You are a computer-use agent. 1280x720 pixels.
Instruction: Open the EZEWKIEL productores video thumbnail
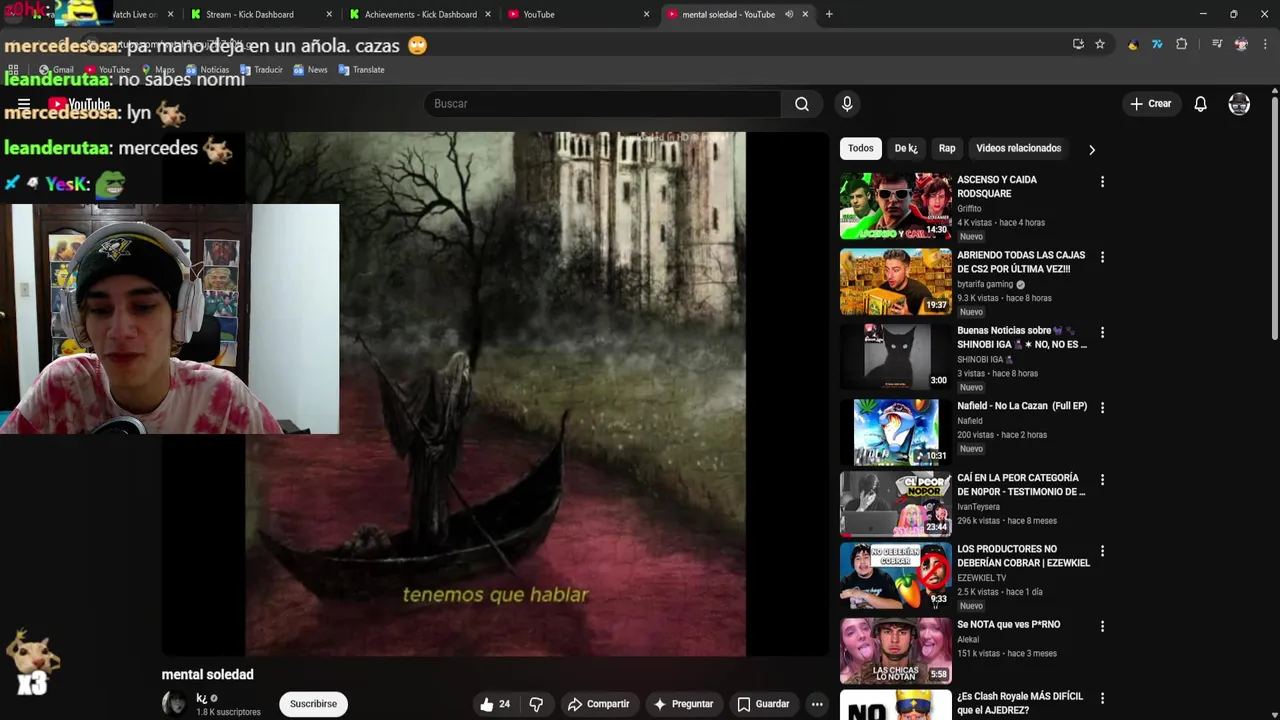(896, 575)
